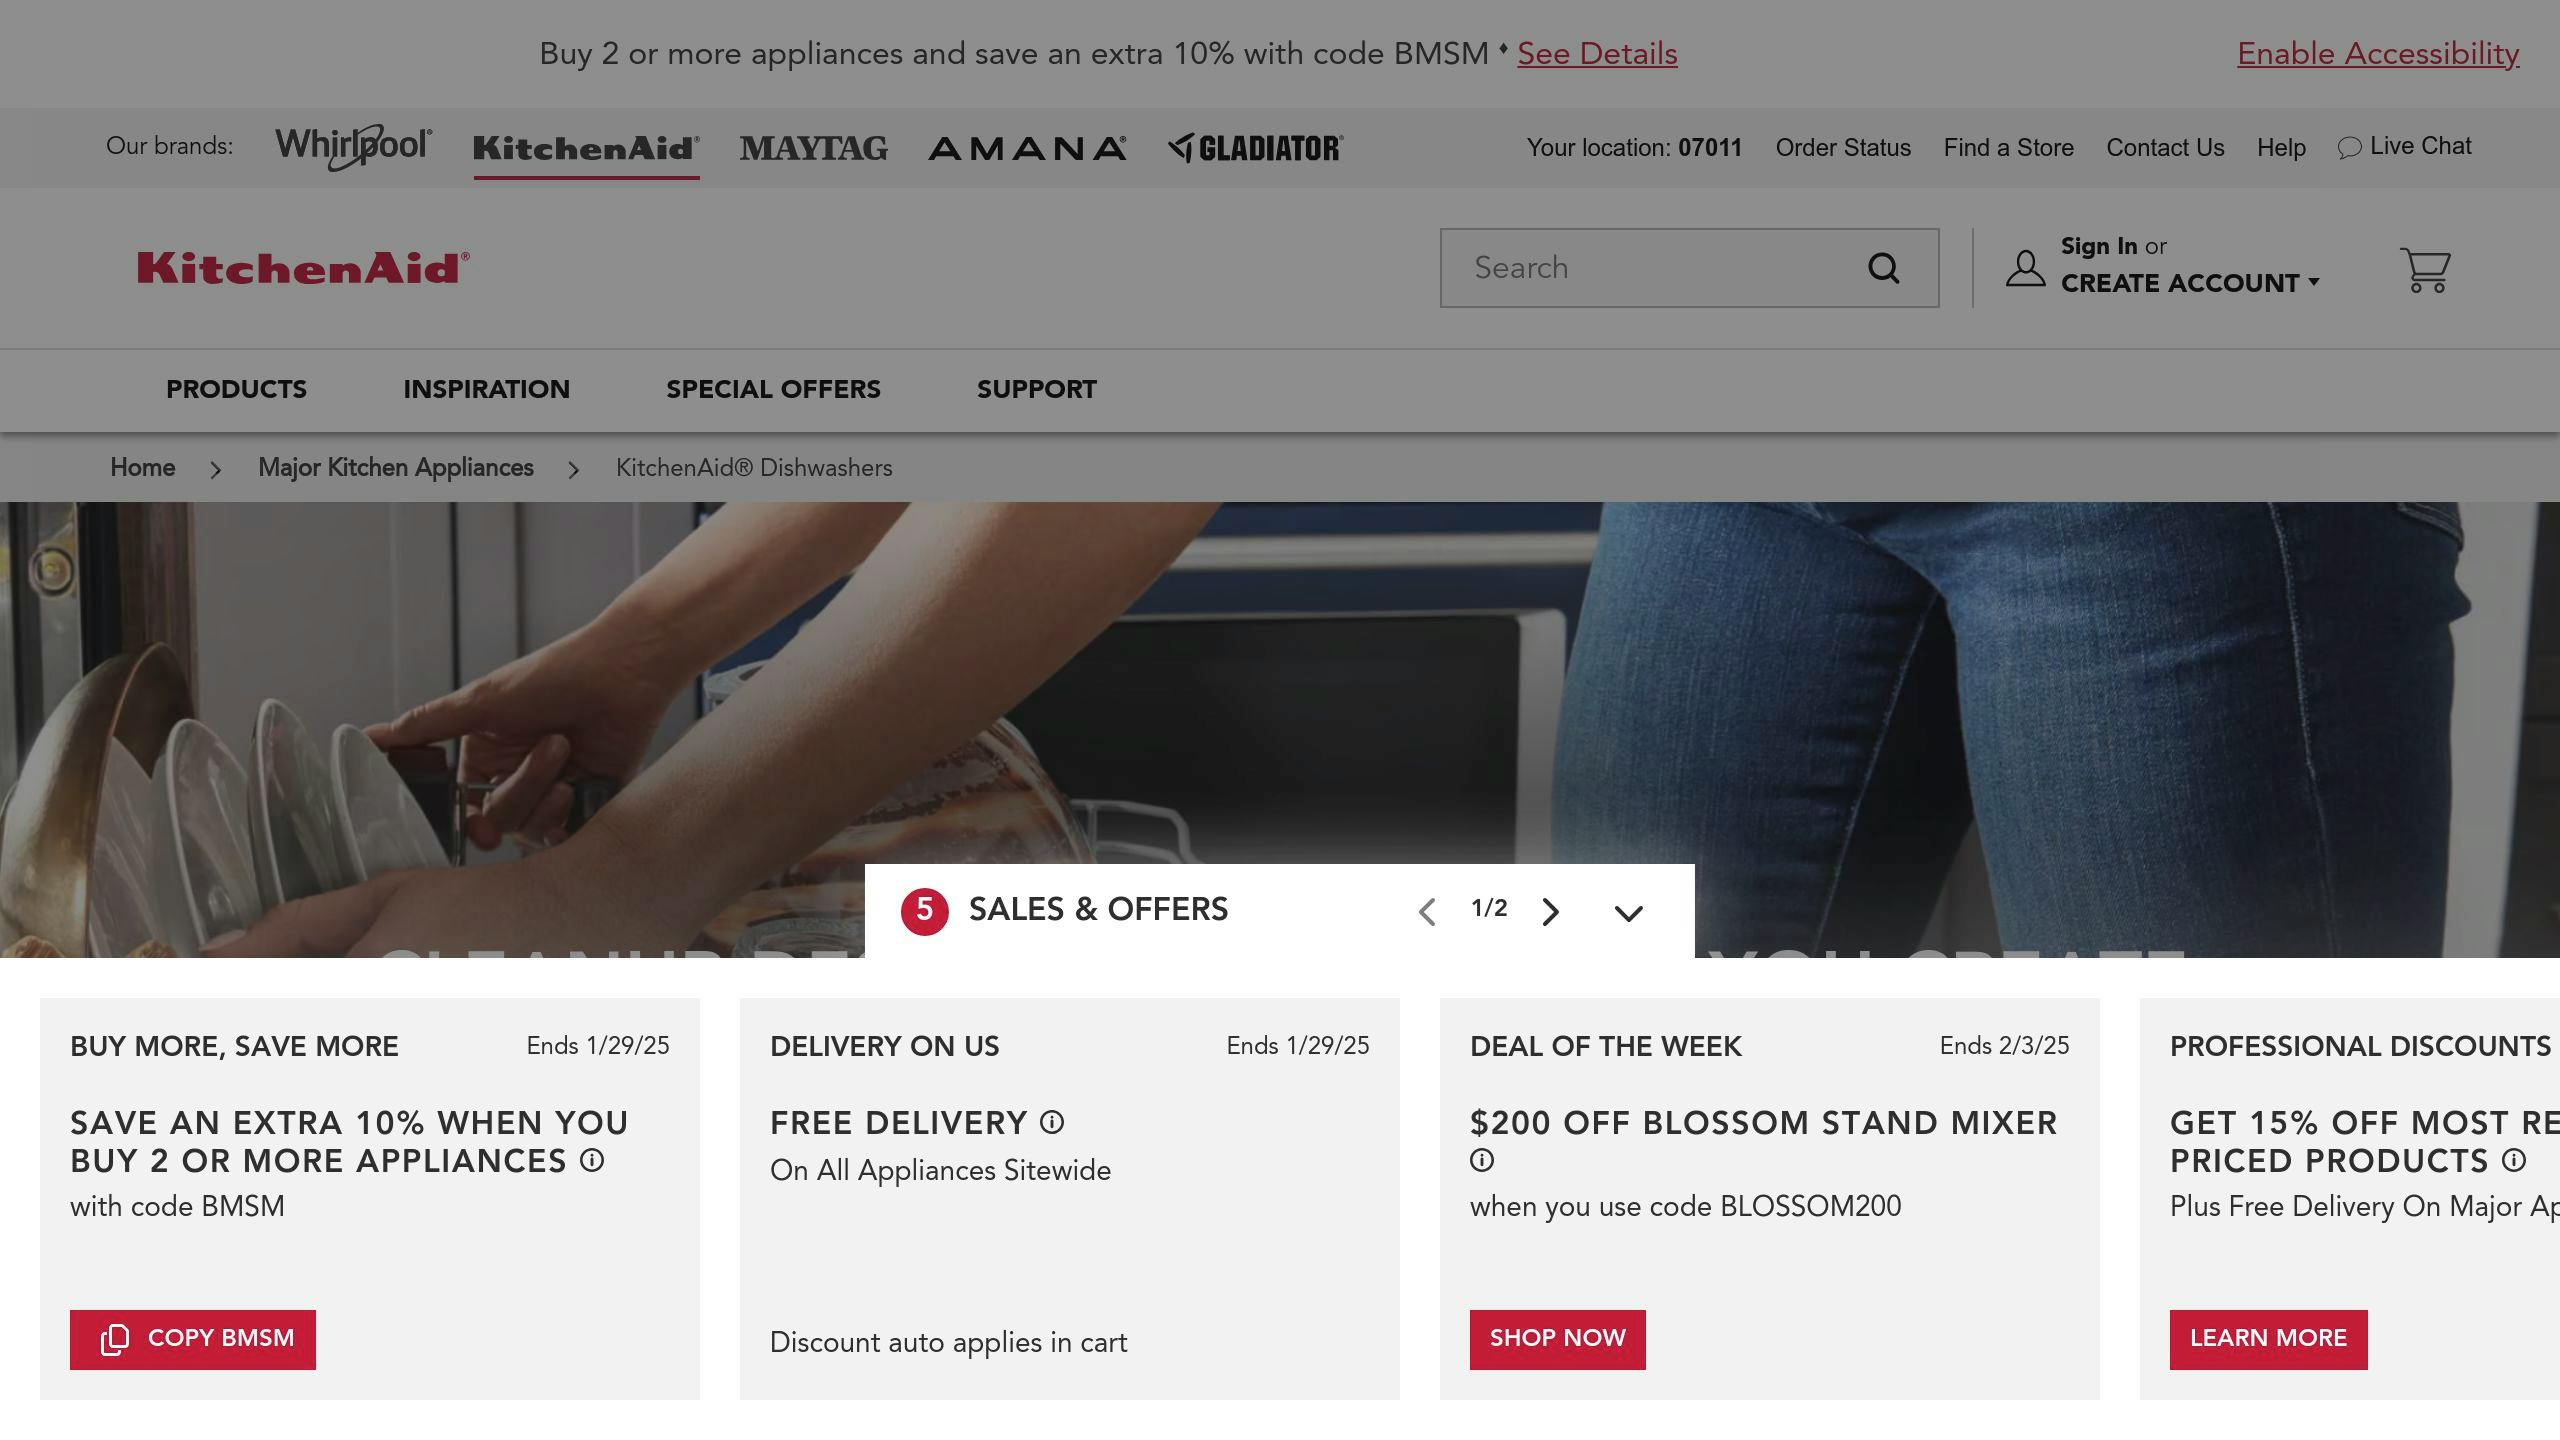The height and width of the screenshot is (1440, 2560).
Task: Go to Home breadcrumb
Action: tap(142, 468)
